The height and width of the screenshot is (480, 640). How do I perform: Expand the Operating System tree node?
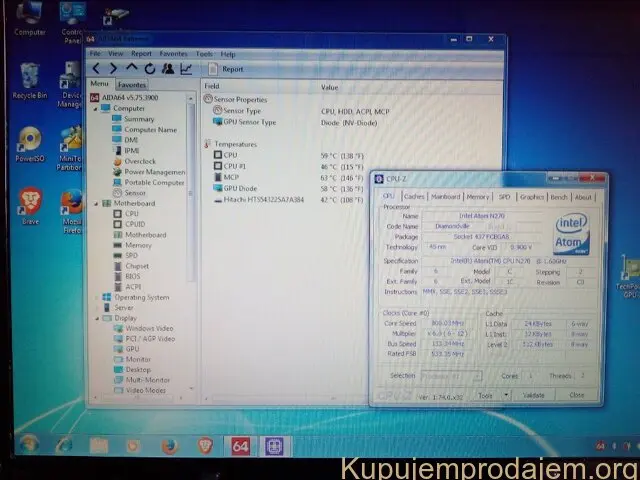pos(97,297)
